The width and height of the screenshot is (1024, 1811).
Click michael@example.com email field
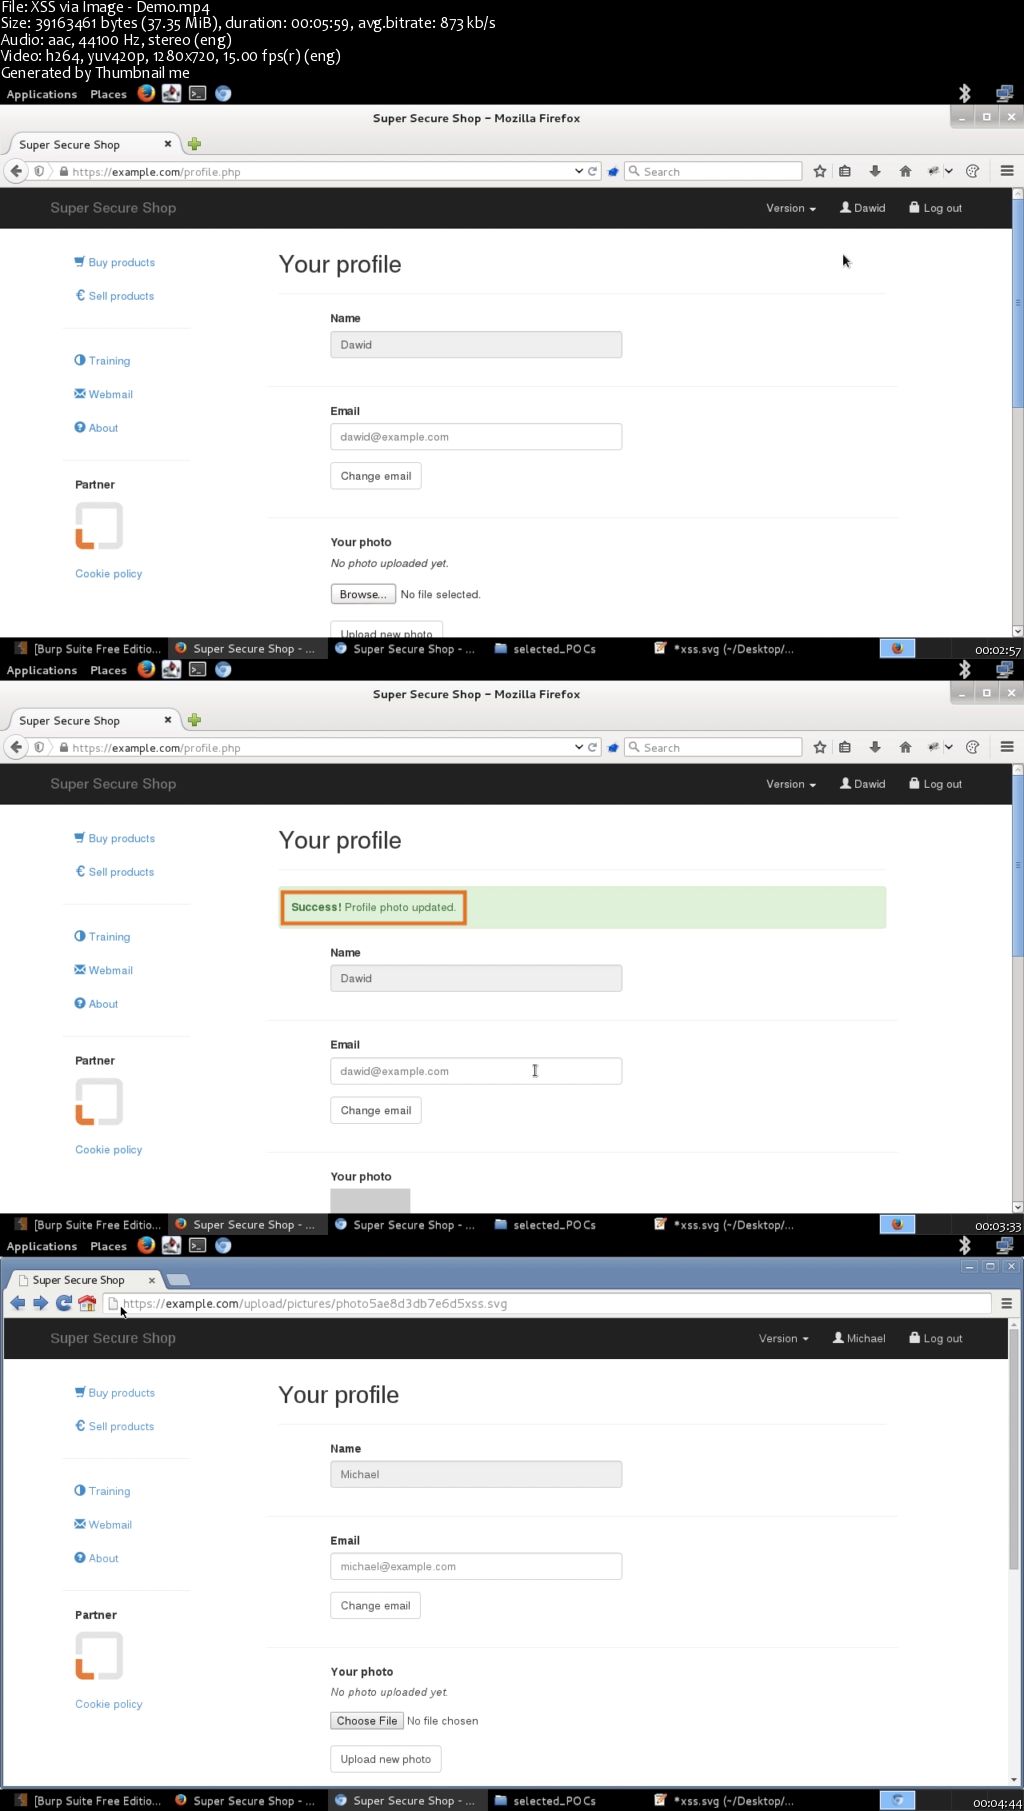click(476, 1566)
